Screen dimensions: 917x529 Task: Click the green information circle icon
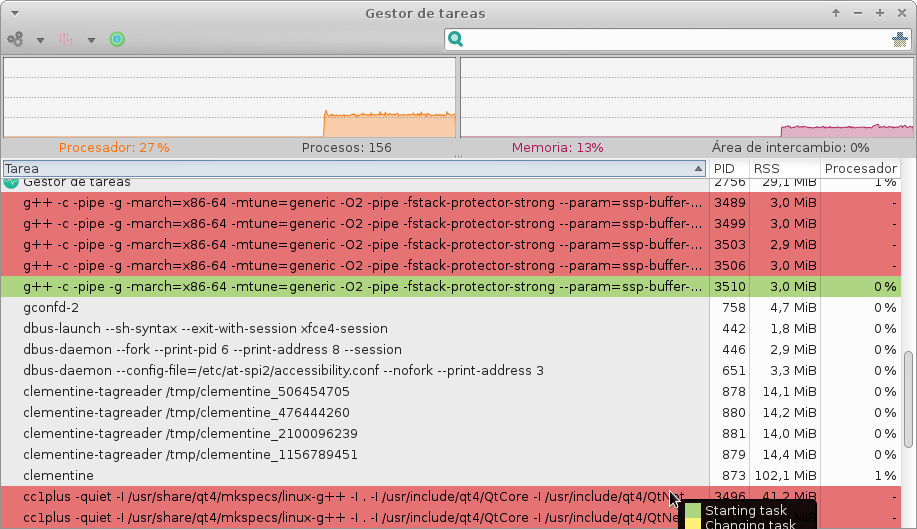[117, 39]
